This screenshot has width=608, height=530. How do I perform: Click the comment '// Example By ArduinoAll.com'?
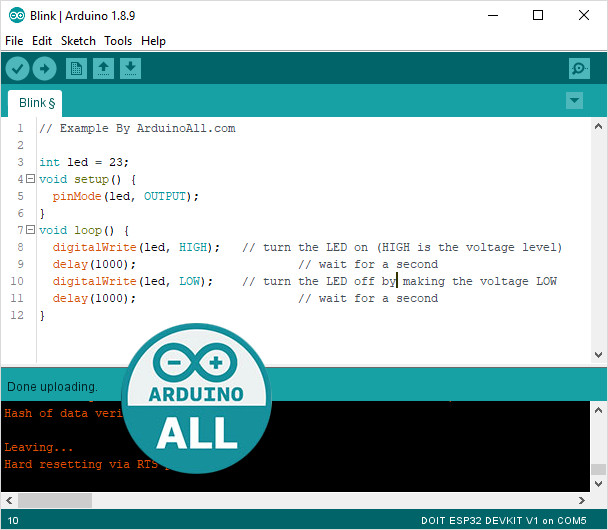tap(137, 128)
